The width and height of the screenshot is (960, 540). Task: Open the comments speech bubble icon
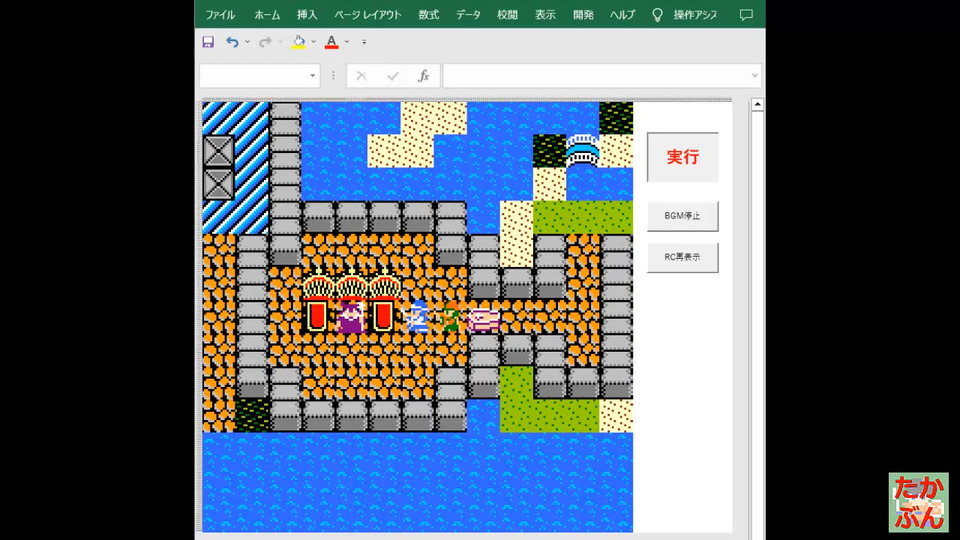point(746,15)
